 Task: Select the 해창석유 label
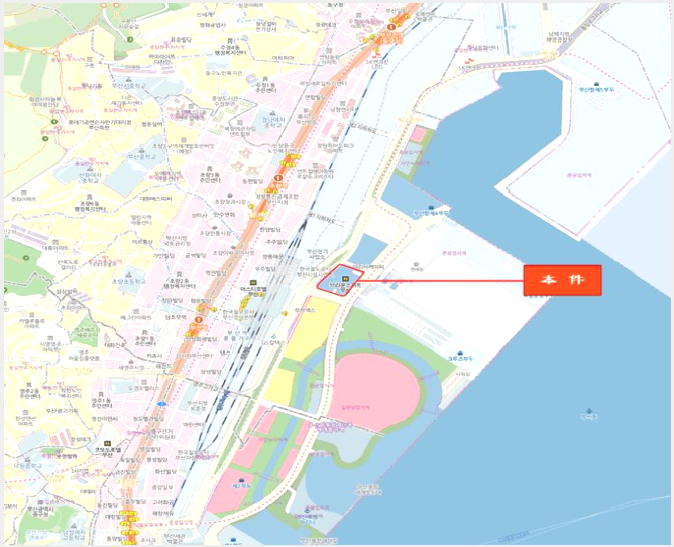tap(163, 513)
